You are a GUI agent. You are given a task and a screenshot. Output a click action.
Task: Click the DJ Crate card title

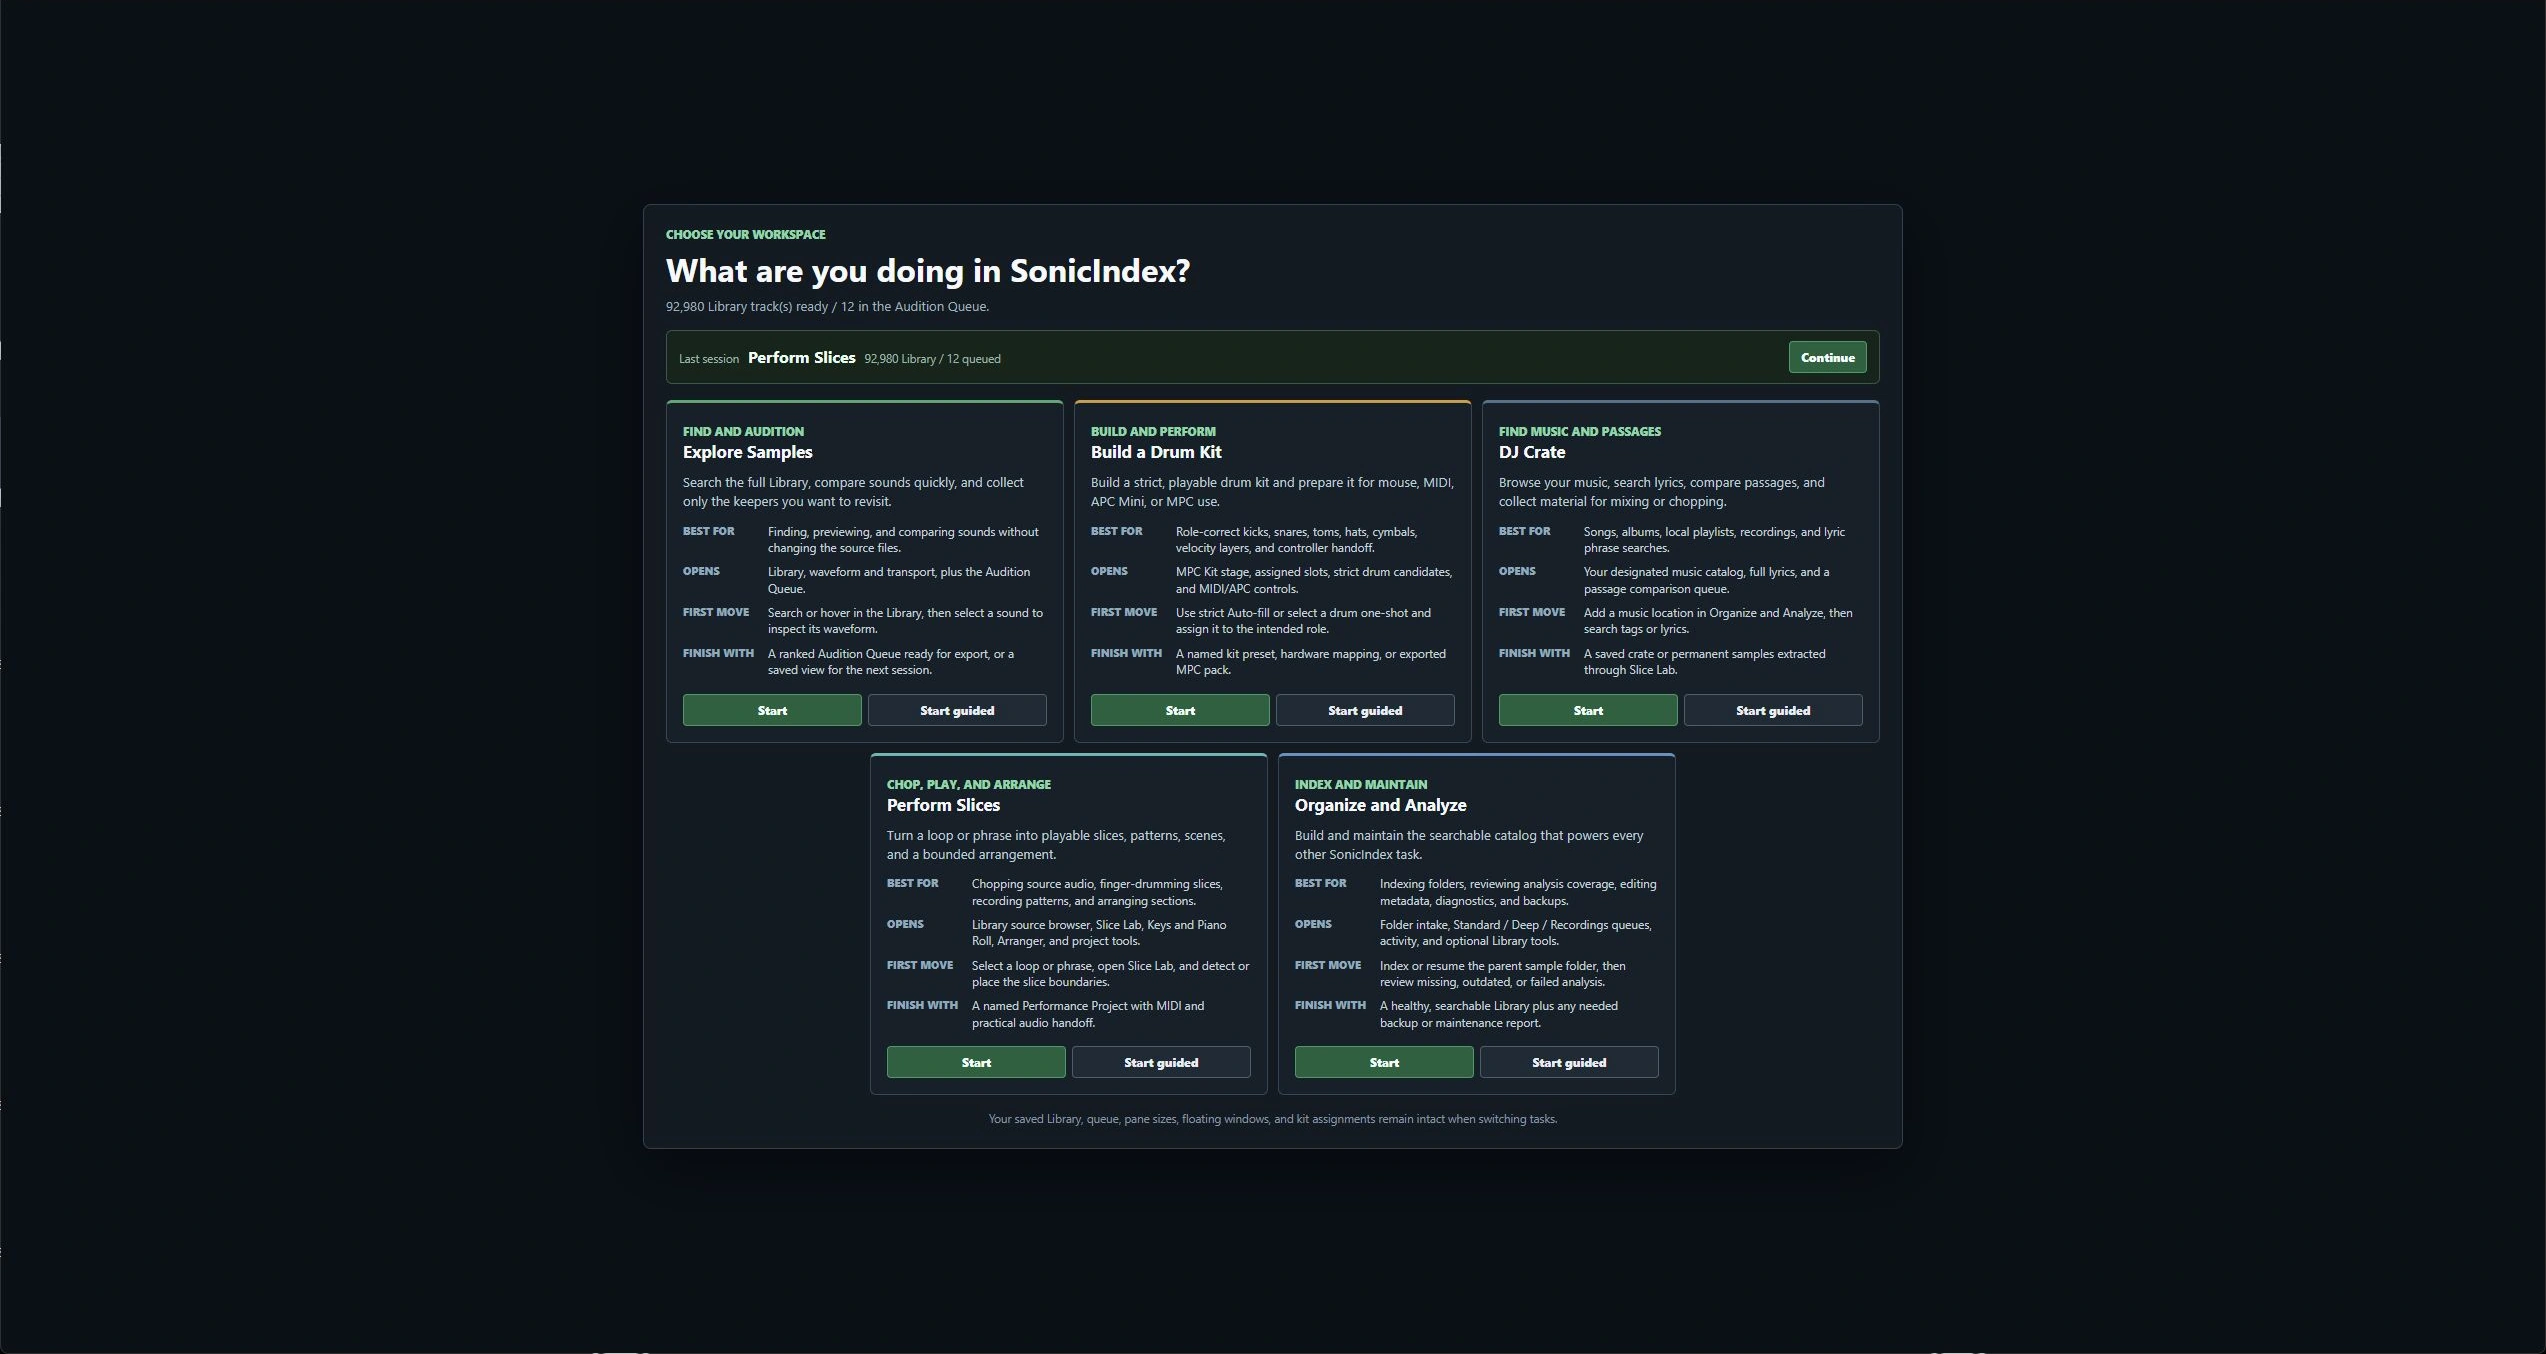[x=1532, y=452]
